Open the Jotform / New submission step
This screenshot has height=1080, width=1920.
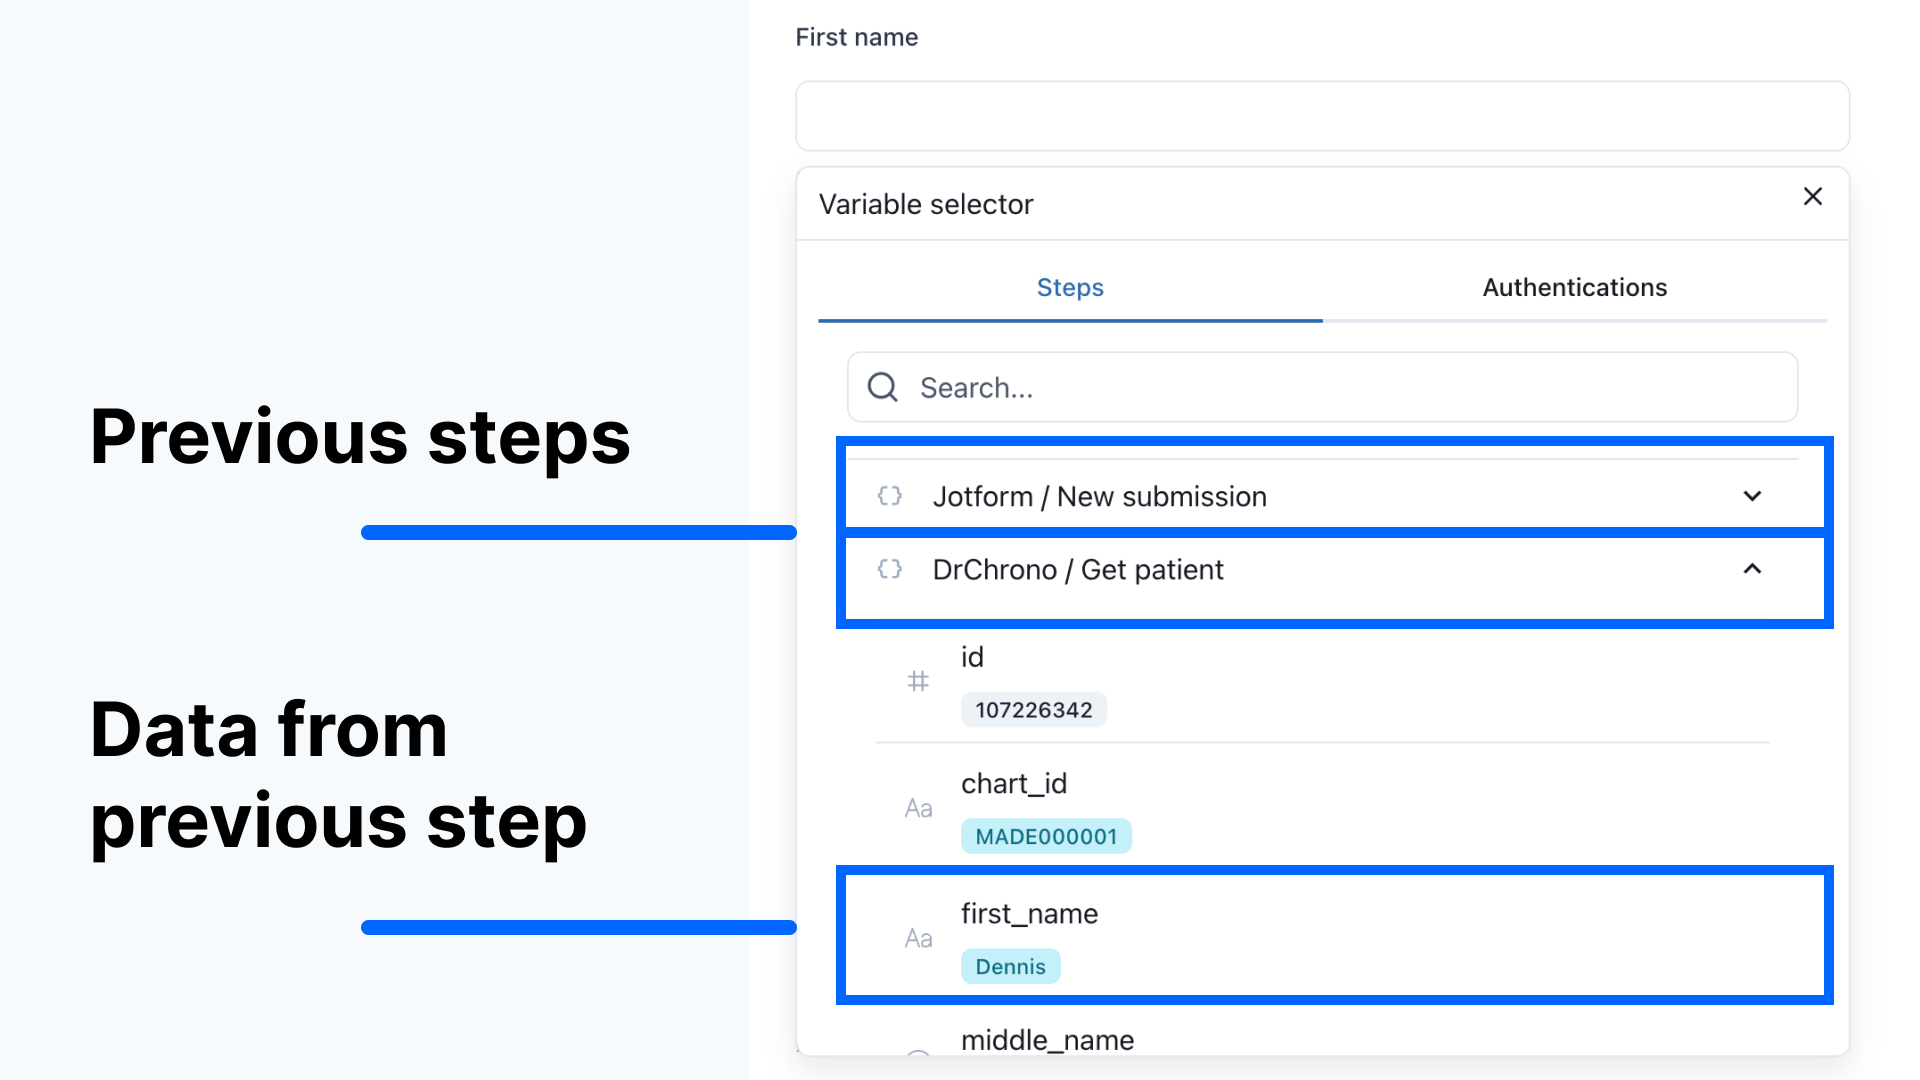pyautogui.click(x=1322, y=496)
